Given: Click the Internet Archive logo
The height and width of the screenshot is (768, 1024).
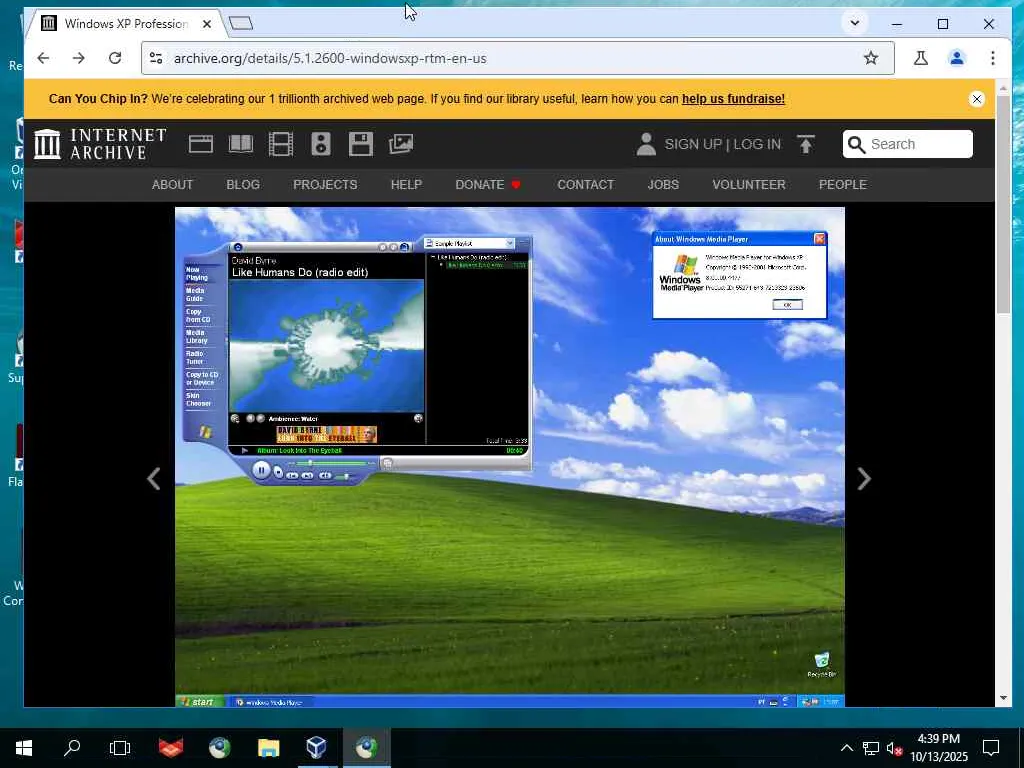Looking at the screenshot, I should click(100, 144).
